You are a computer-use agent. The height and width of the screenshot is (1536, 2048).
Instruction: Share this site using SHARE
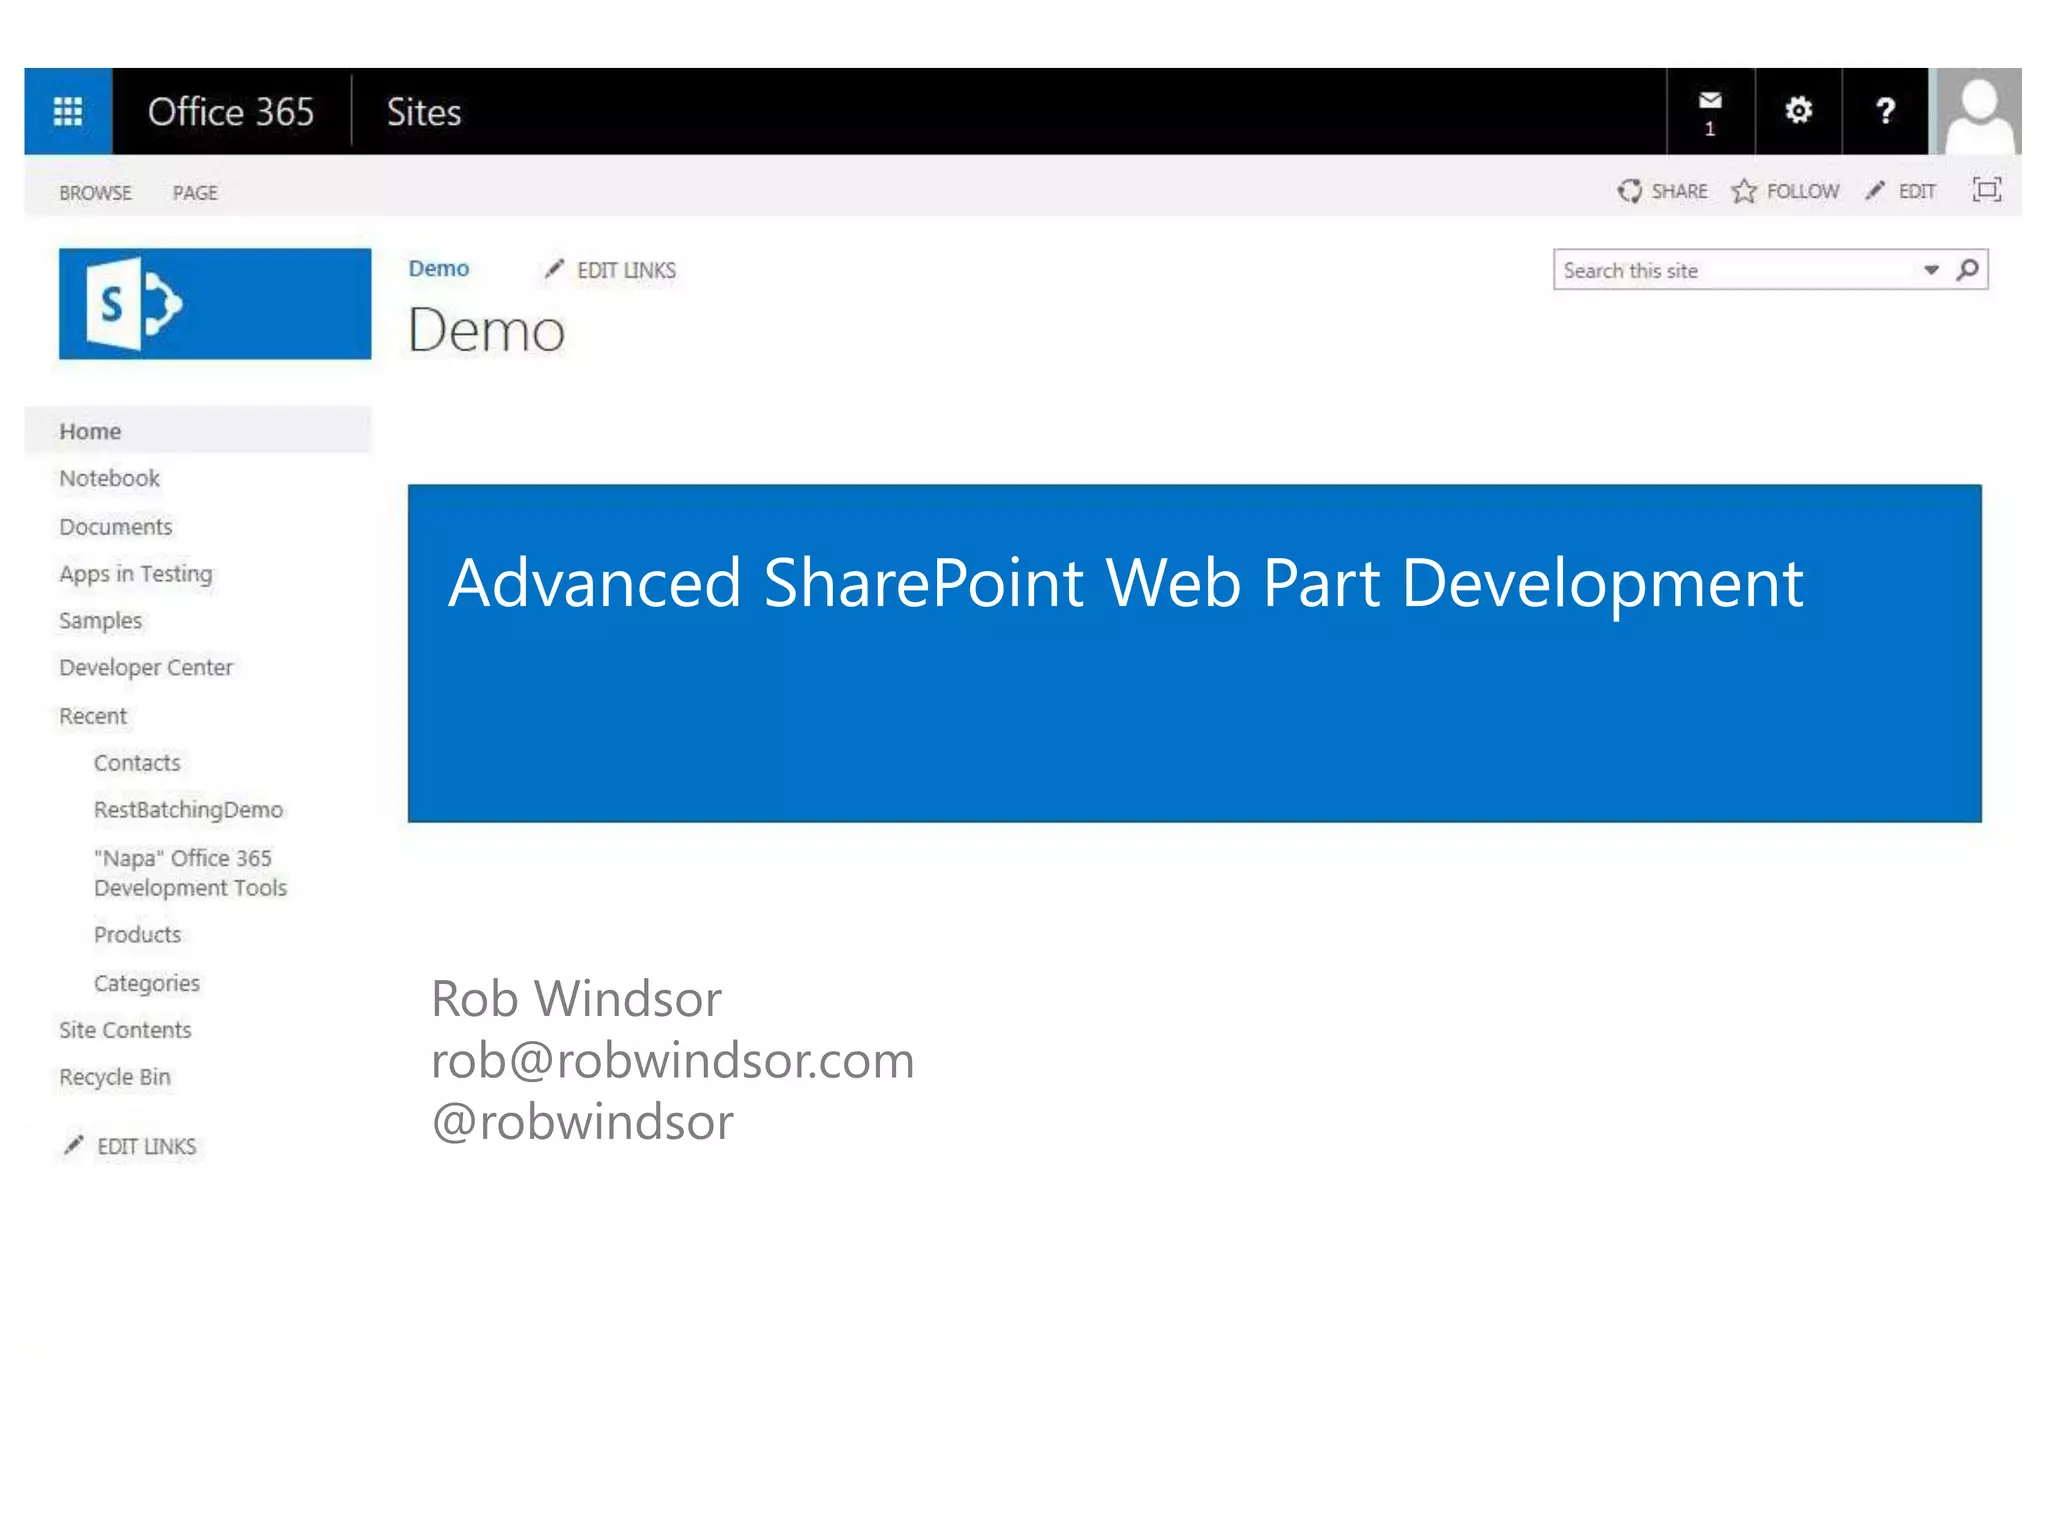[x=1663, y=191]
